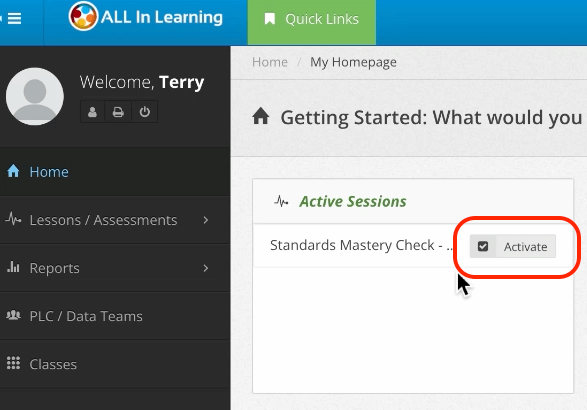Click the Home house icon in sidebar
The height and width of the screenshot is (410, 587).
(13, 171)
